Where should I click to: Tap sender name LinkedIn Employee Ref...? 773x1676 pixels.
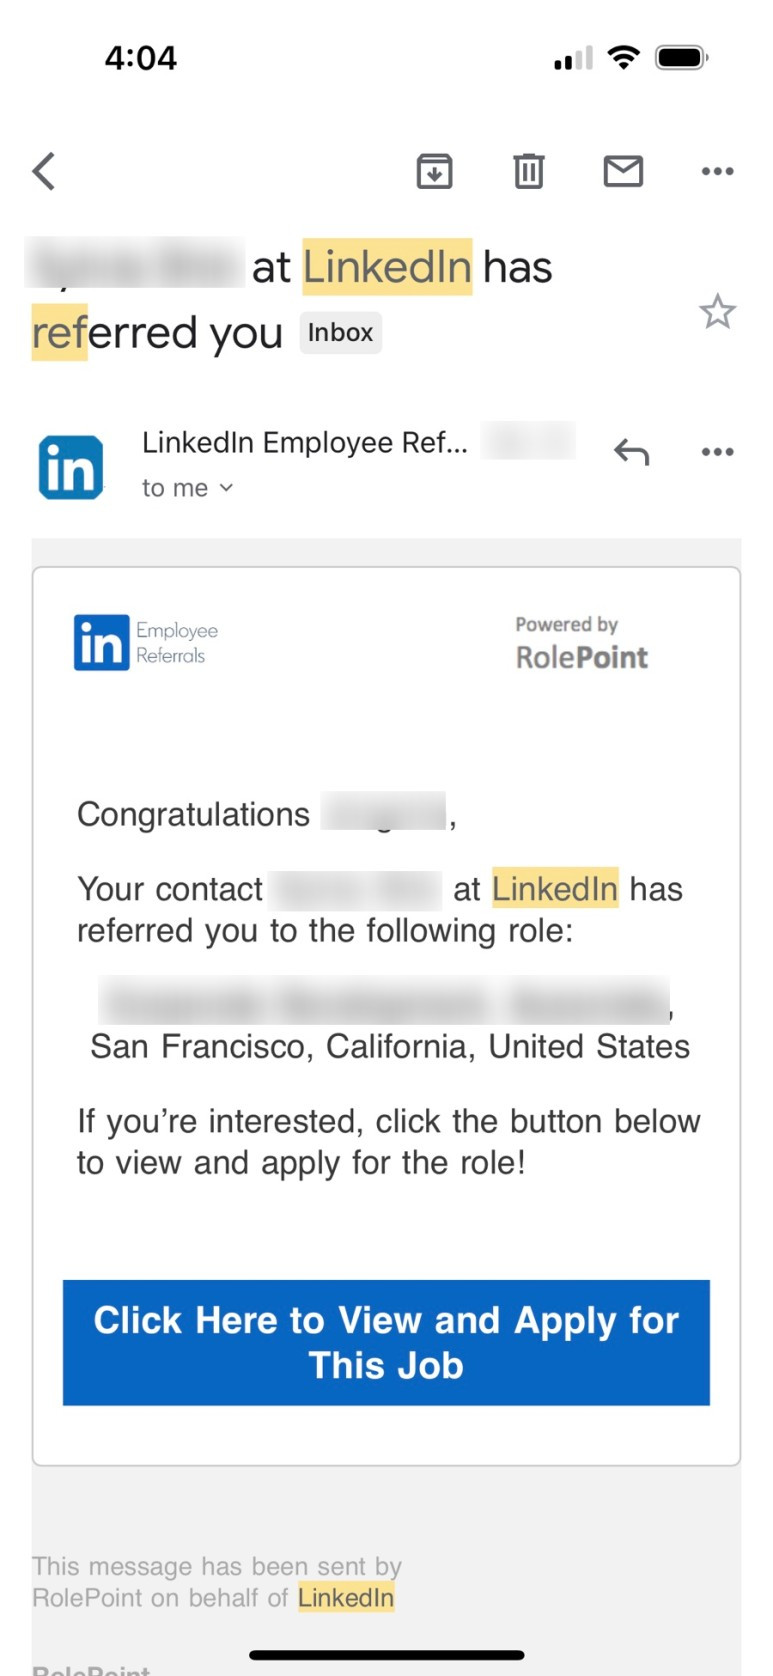pos(304,442)
